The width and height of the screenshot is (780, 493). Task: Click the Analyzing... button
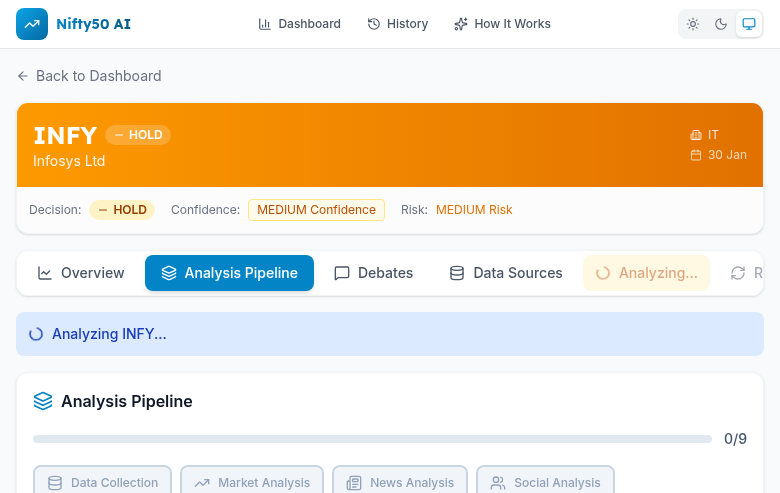click(646, 273)
